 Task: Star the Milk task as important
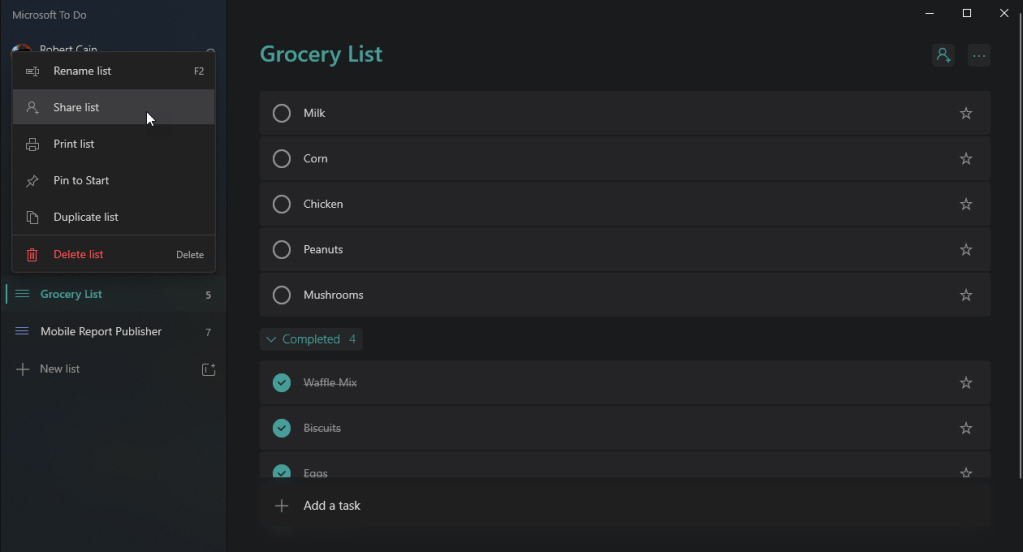tap(966, 113)
